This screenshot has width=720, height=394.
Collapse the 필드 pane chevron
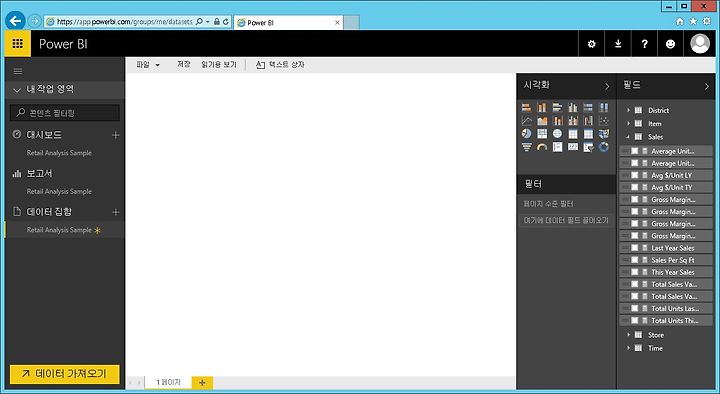pos(706,86)
